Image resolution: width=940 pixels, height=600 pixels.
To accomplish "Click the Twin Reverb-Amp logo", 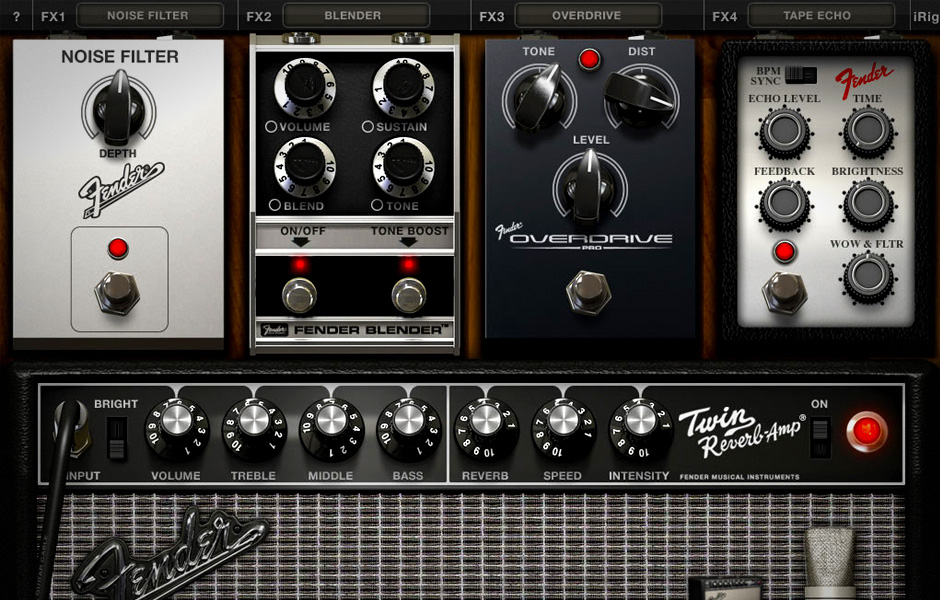I will 742,431.
